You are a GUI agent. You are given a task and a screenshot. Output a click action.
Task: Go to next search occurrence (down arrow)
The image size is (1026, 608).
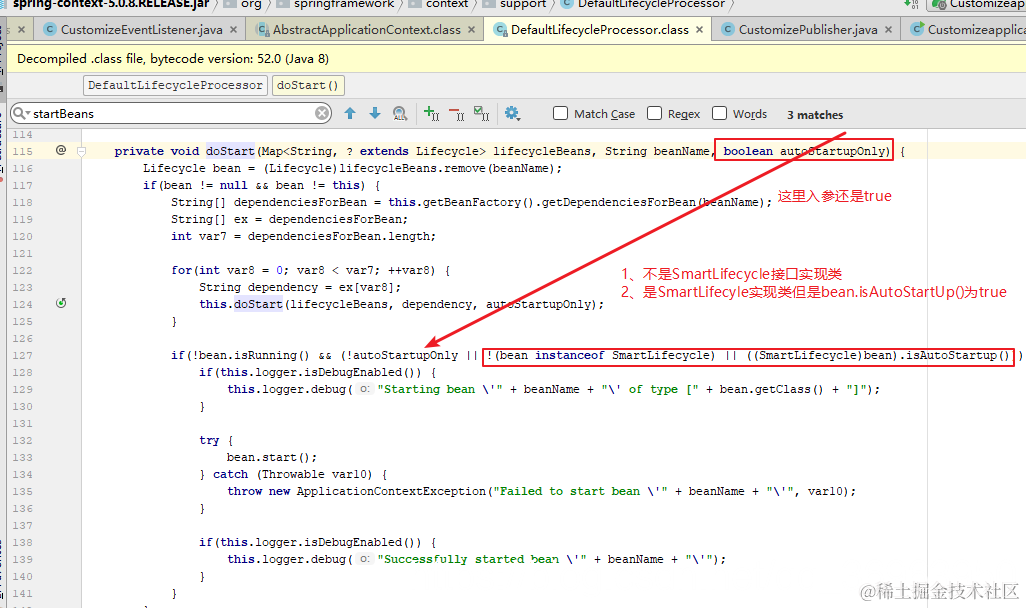point(375,113)
